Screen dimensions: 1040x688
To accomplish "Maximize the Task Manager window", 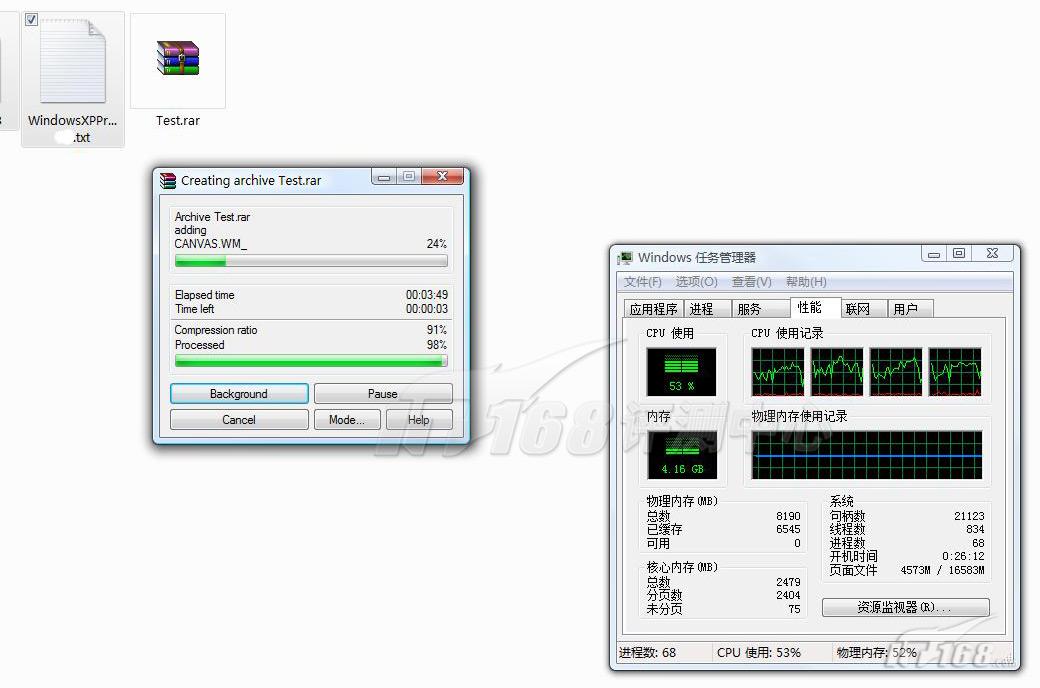I will coord(958,254).
